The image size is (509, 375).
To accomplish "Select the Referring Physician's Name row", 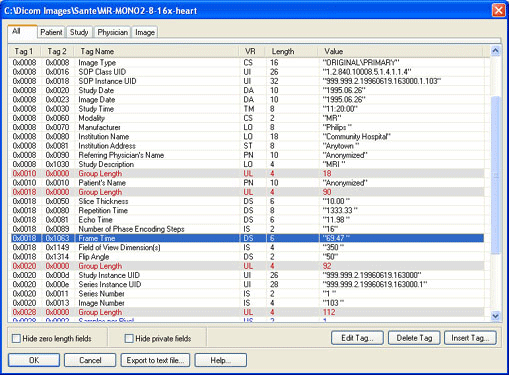I will click(x=246, y=155).
